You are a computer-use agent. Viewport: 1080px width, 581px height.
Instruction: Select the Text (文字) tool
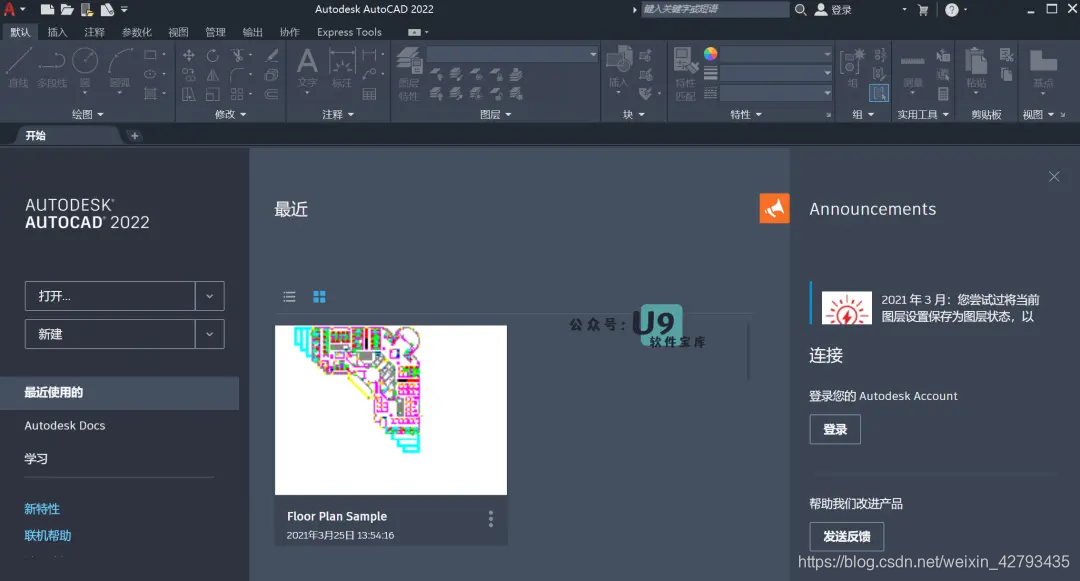tap(307, 69)
